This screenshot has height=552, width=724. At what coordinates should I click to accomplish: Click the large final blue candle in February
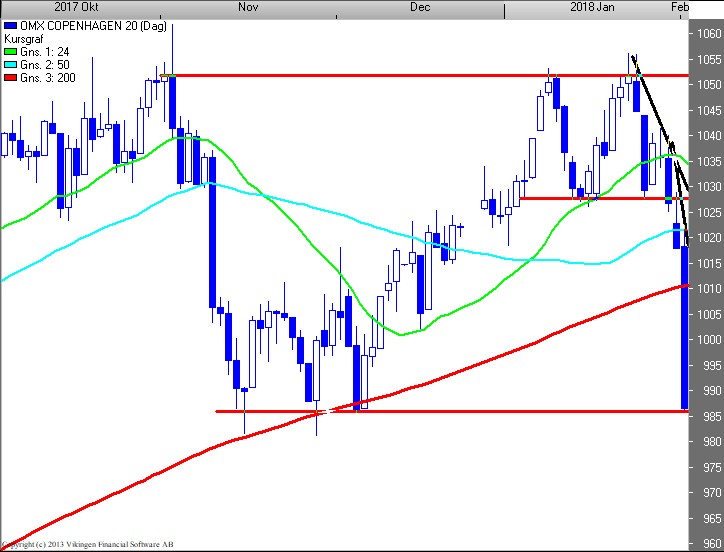click(x=685, y=330)
